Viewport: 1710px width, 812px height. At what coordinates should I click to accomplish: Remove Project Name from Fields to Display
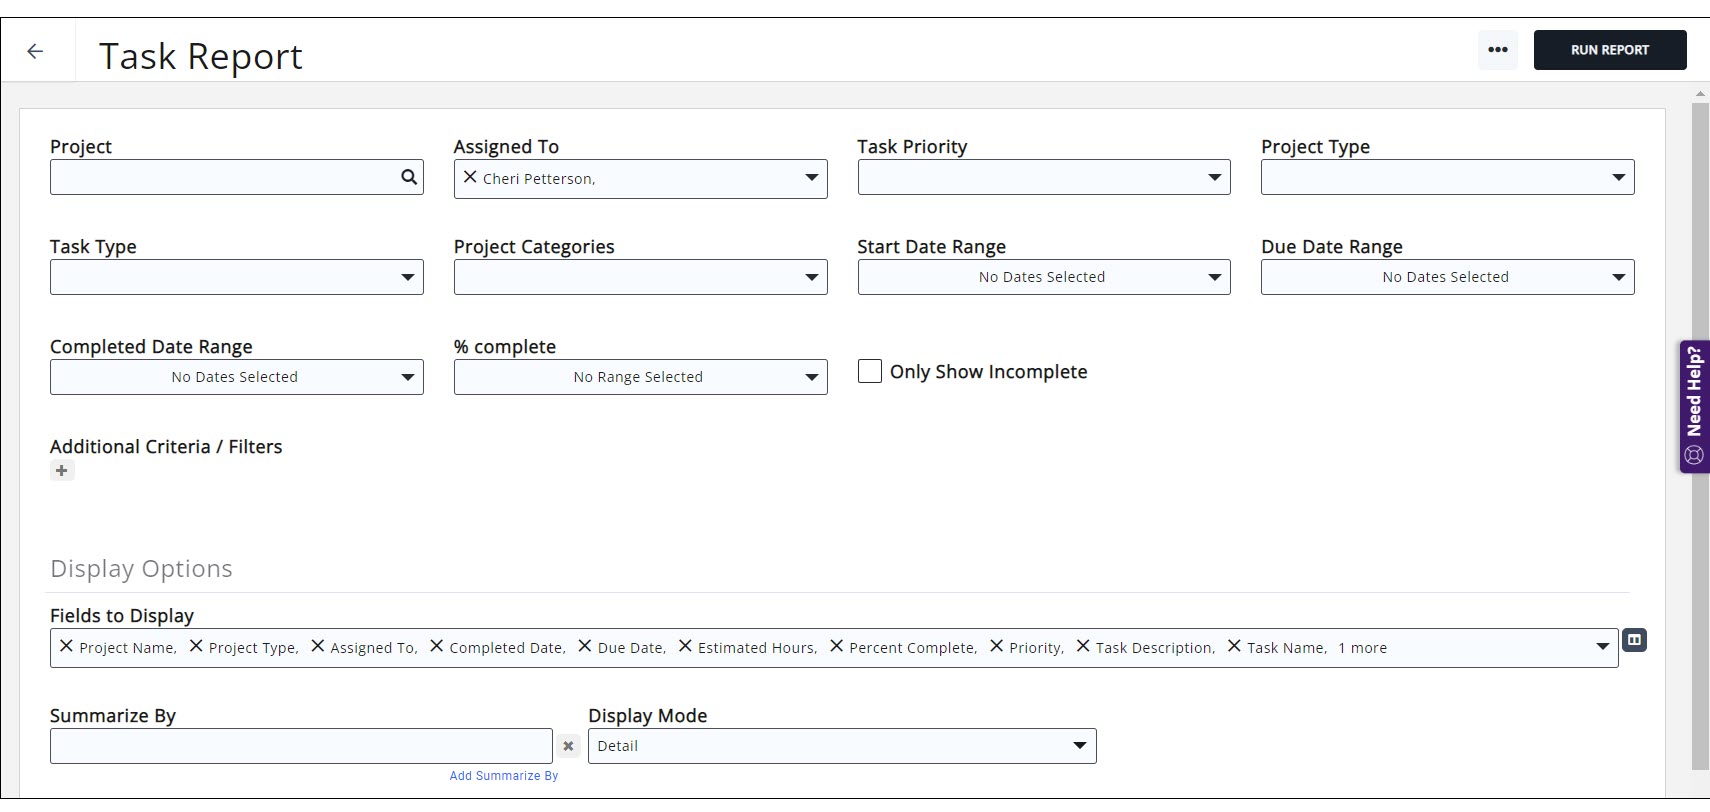[x=66, y=646]
